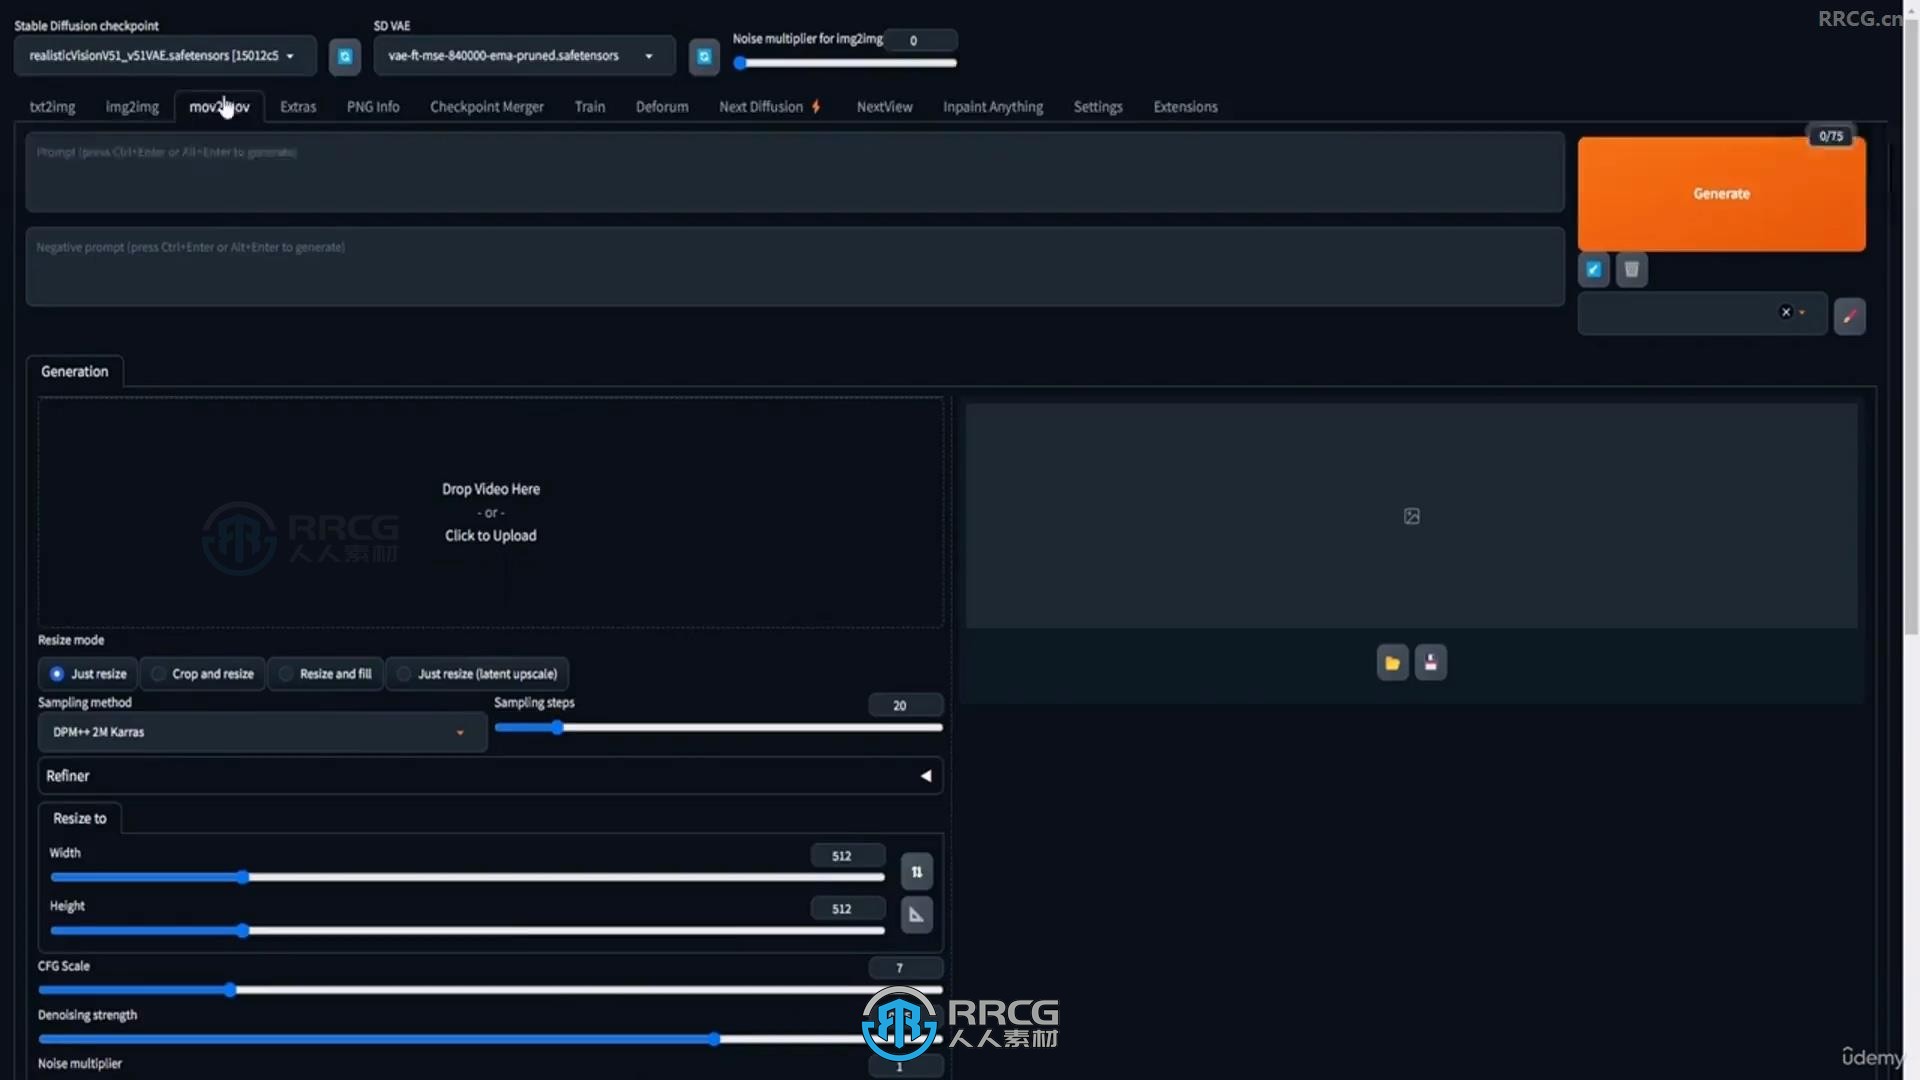Select Just resize mode
Image resolution: width=1920 pixels, height=1080 pixels.
tap(88, 674)
